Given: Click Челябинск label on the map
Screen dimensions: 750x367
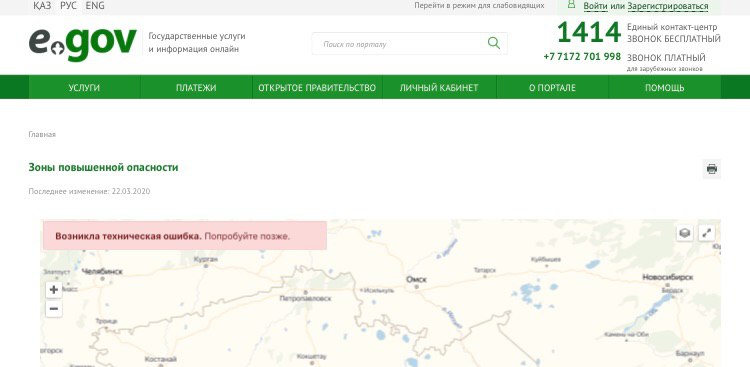Looking at the screenshot, I should (102, 271).
